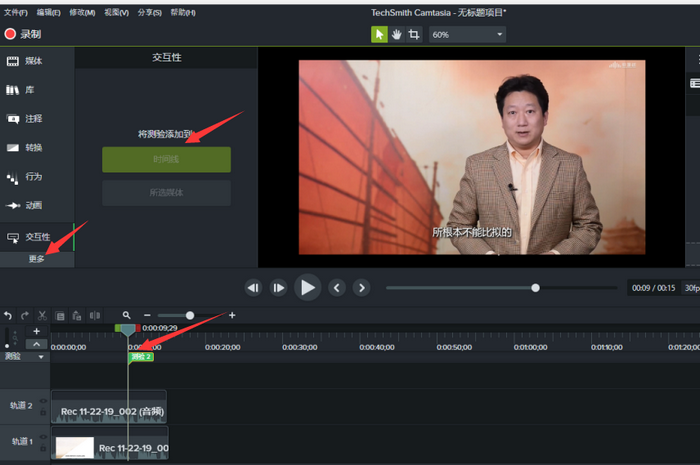Add quiz to Timeline green button
The width and height of the screenshot is (700, 465).
(x=167, y=159)
